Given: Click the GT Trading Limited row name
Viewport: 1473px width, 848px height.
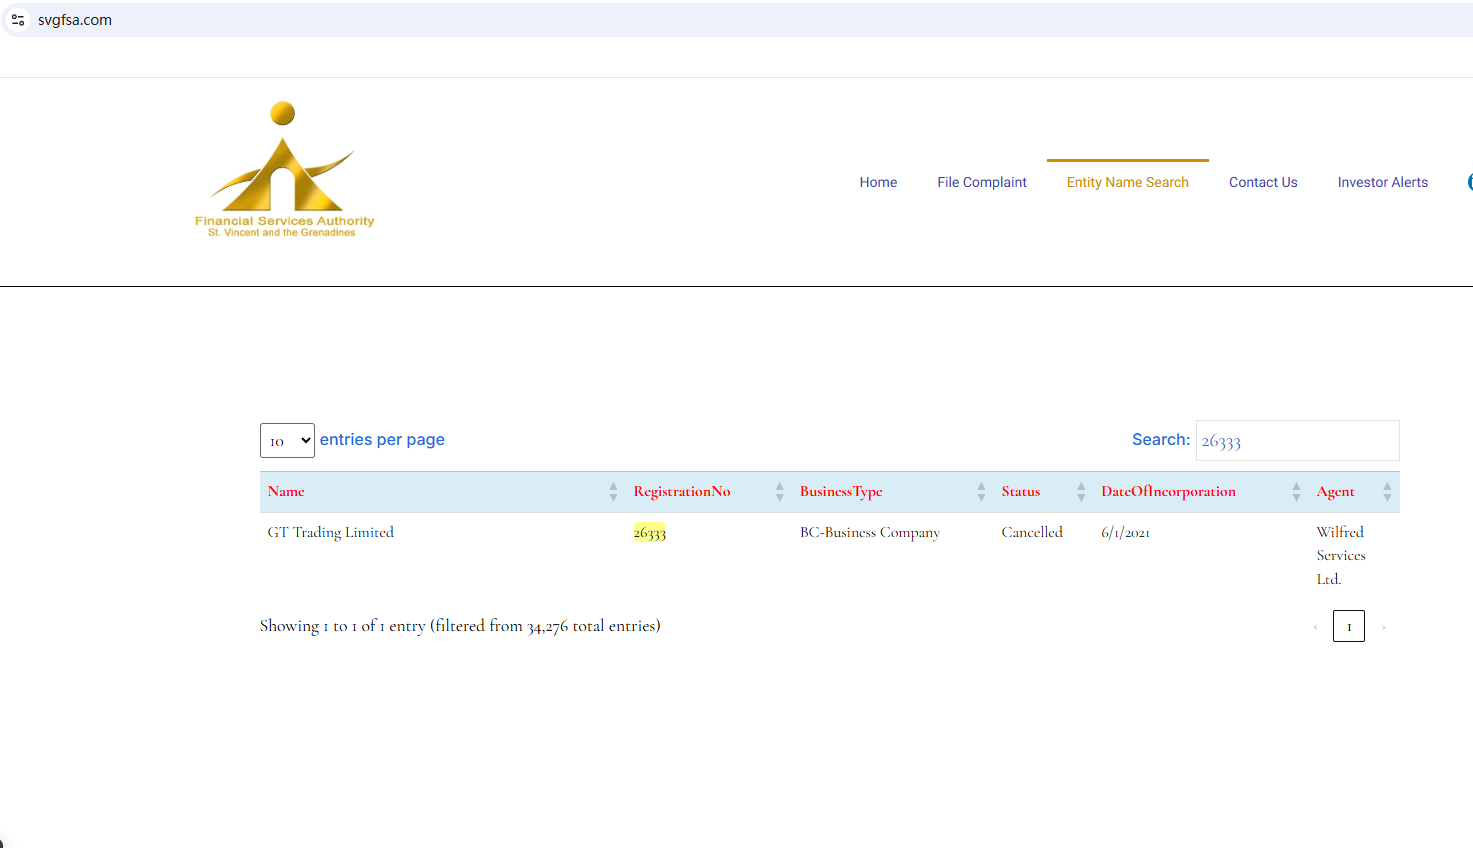Looking at the screenshot, I should (x=331, y=533).
